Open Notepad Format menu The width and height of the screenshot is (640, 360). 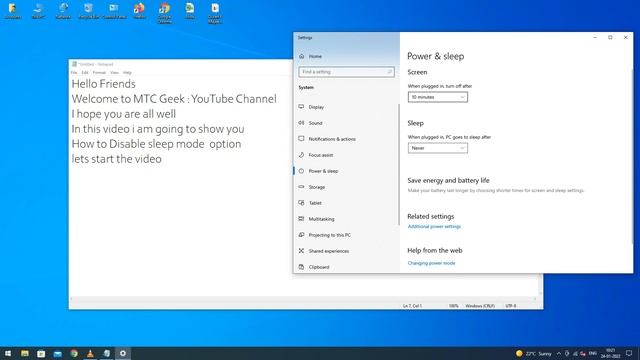pos(99,73)
